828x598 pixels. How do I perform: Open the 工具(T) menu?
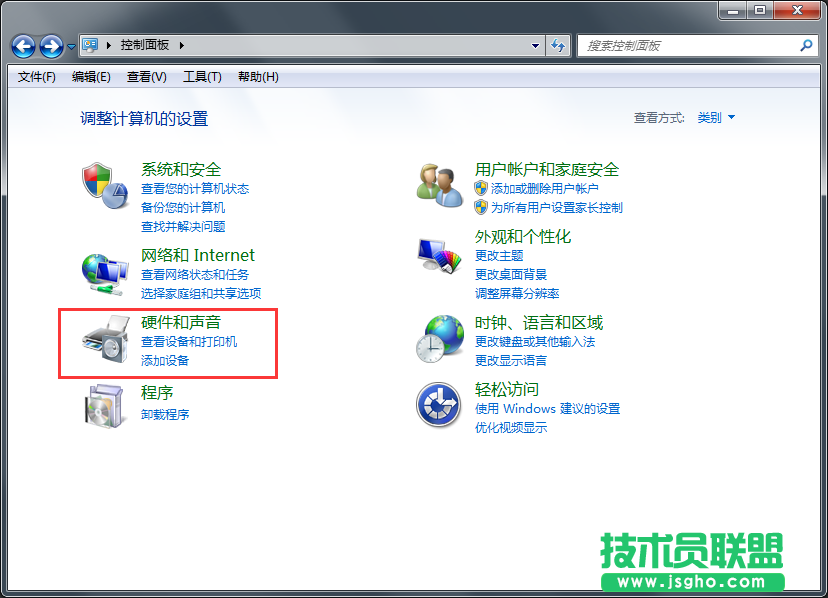pos(202,76)
